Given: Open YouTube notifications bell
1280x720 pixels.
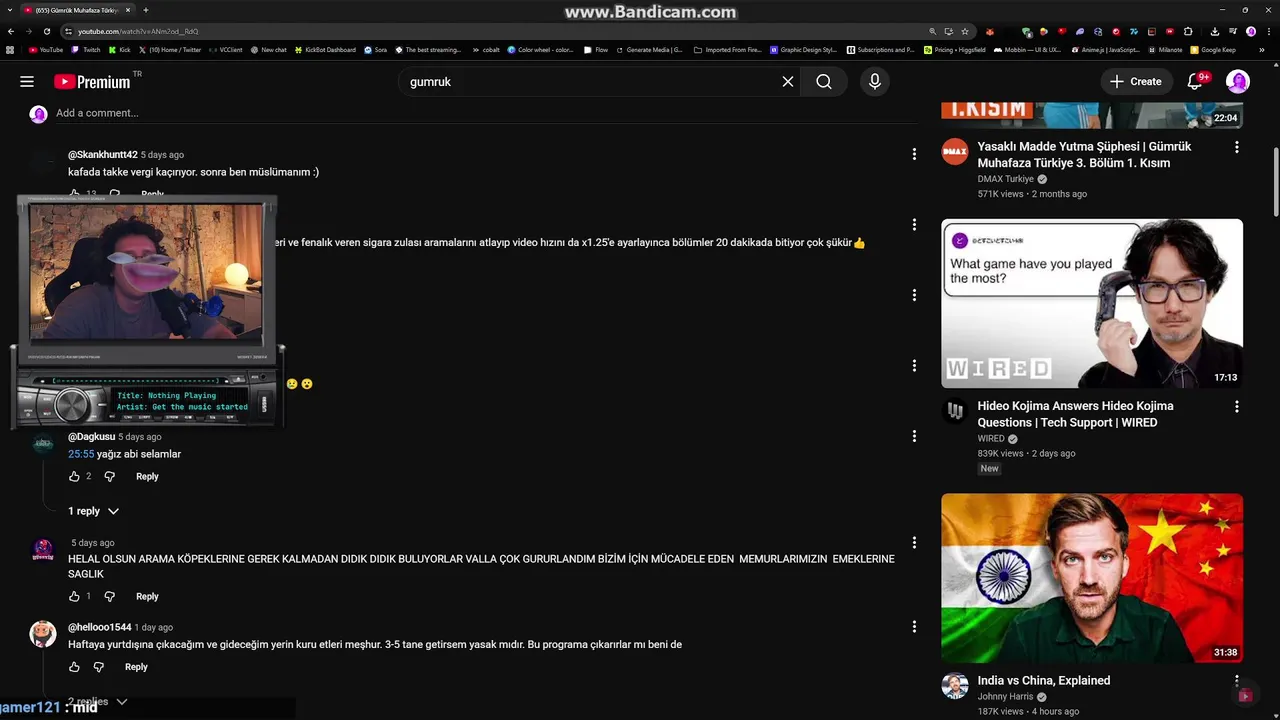Looking at the screenshot, I should 1195,82.
